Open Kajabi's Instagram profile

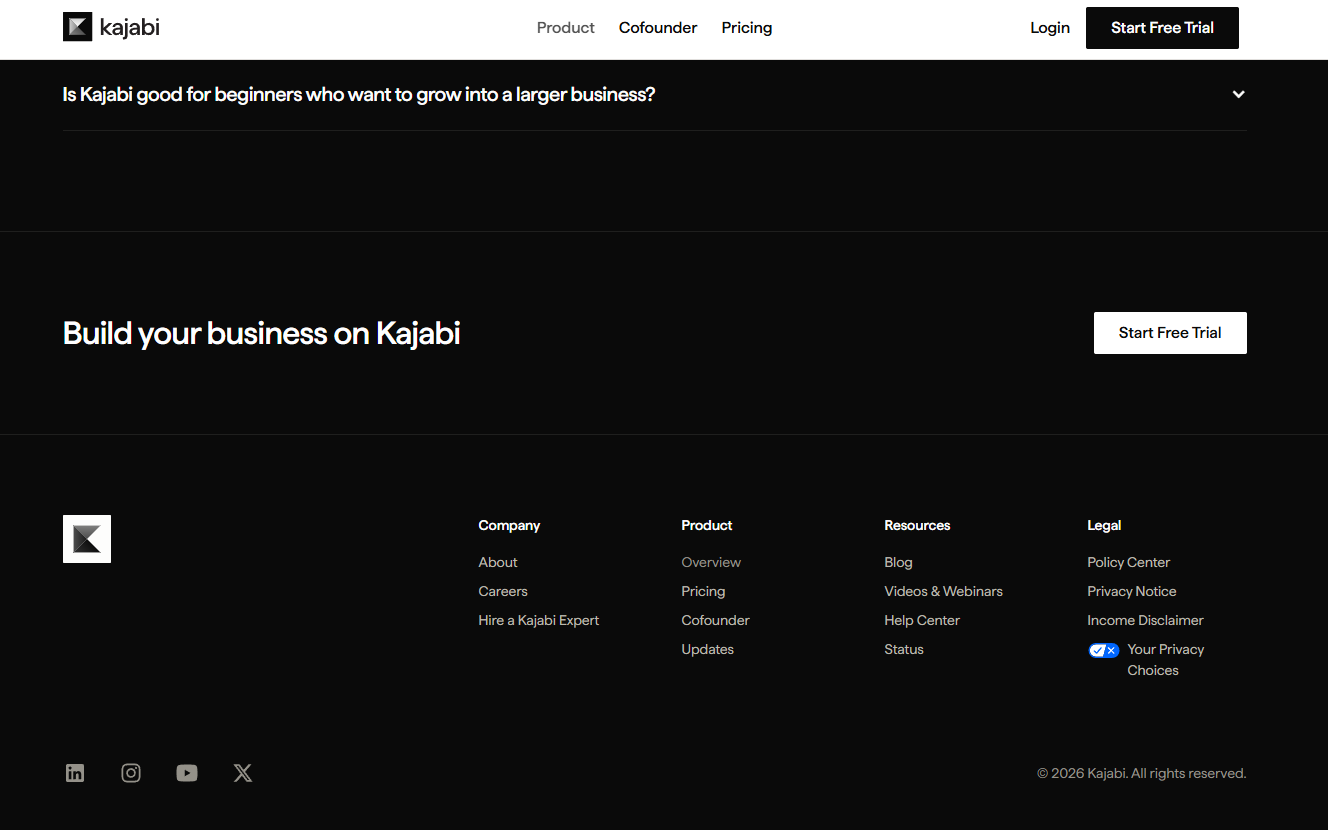pos(131,772)
